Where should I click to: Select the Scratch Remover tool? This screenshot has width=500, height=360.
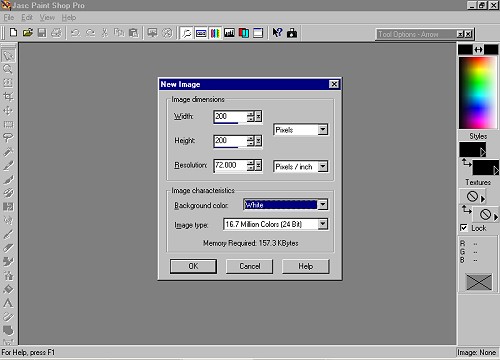pyautogui.click(x=8, y=234)
